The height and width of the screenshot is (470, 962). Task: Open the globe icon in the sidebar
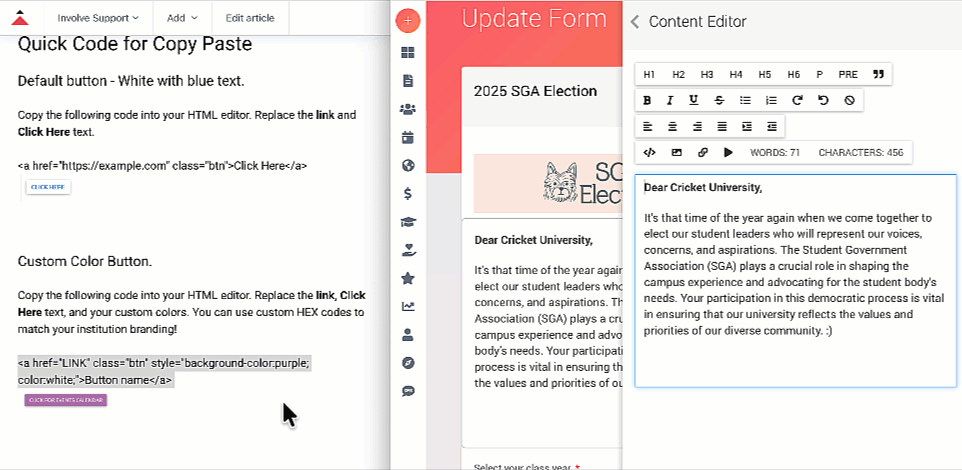408,166
